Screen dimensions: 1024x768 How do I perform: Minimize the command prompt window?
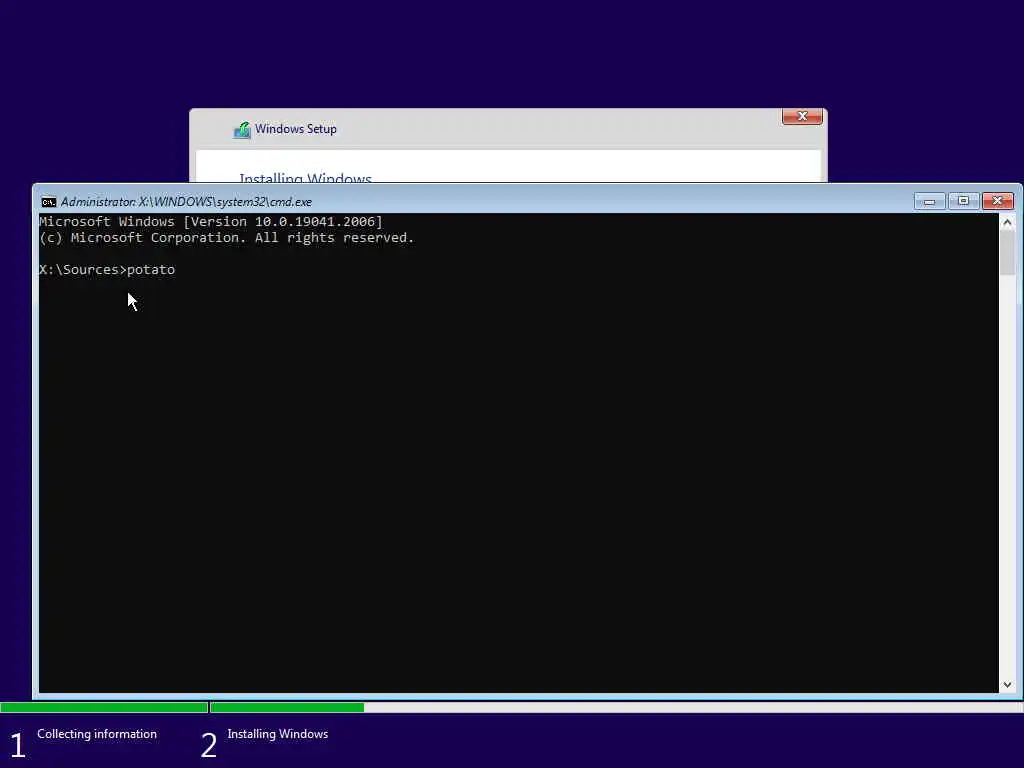coord(929,201)
